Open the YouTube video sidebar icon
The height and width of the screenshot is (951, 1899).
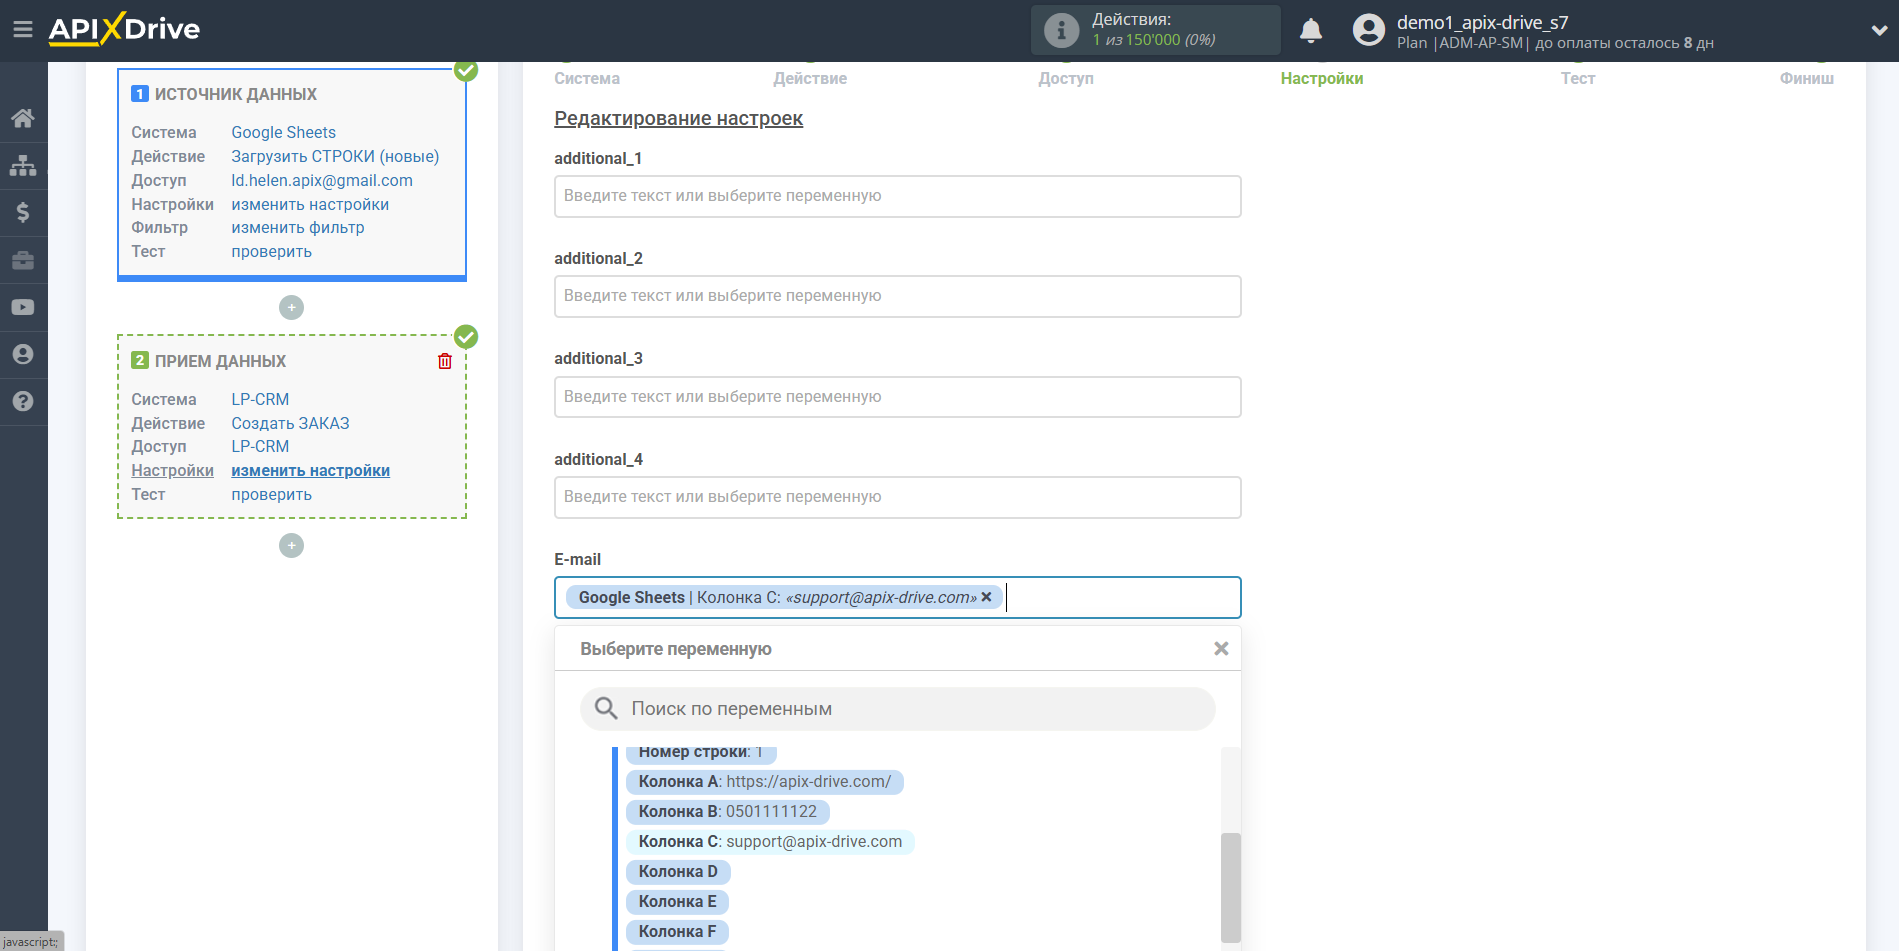tap(23, 307)
